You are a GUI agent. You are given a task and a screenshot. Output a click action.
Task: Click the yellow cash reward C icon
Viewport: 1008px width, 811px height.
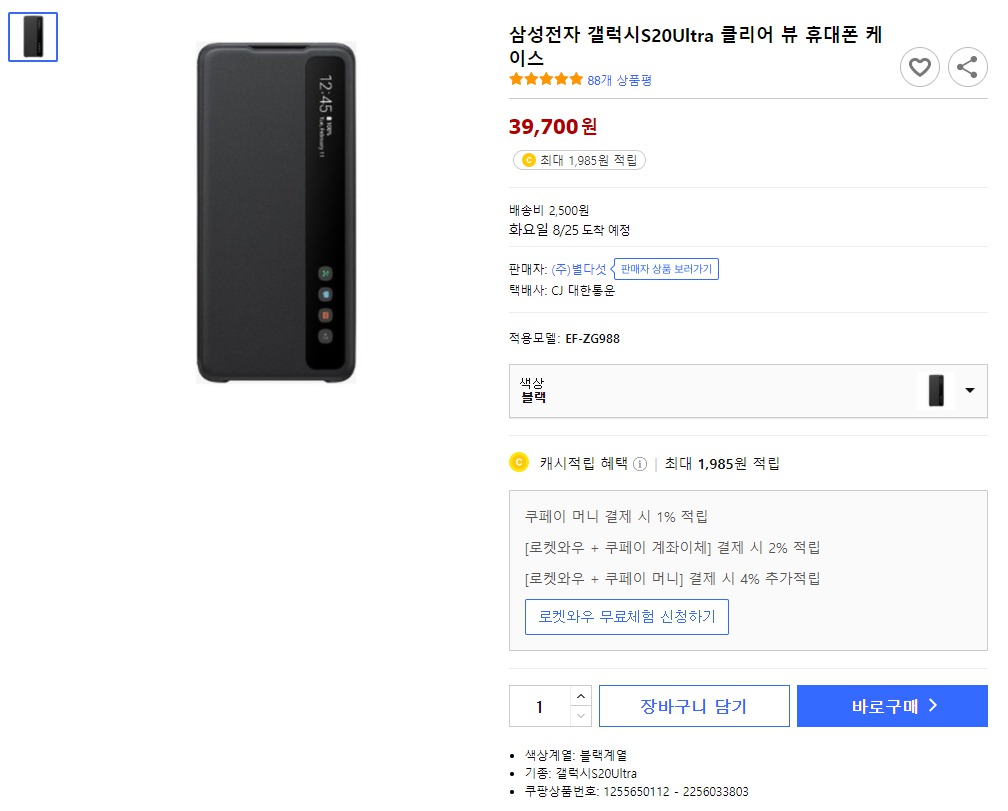point(517,463)
